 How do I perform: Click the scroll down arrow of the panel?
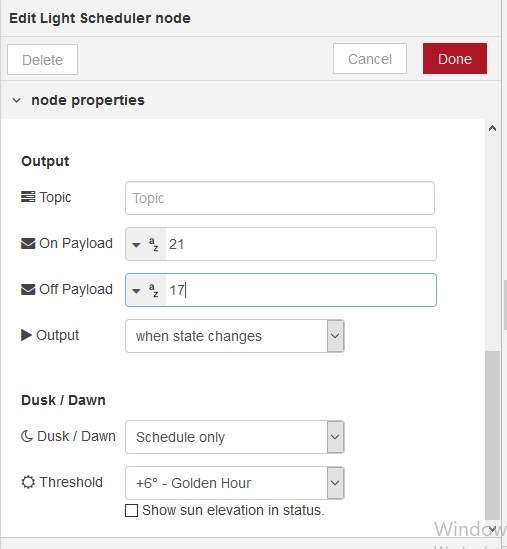coord(492,529)
